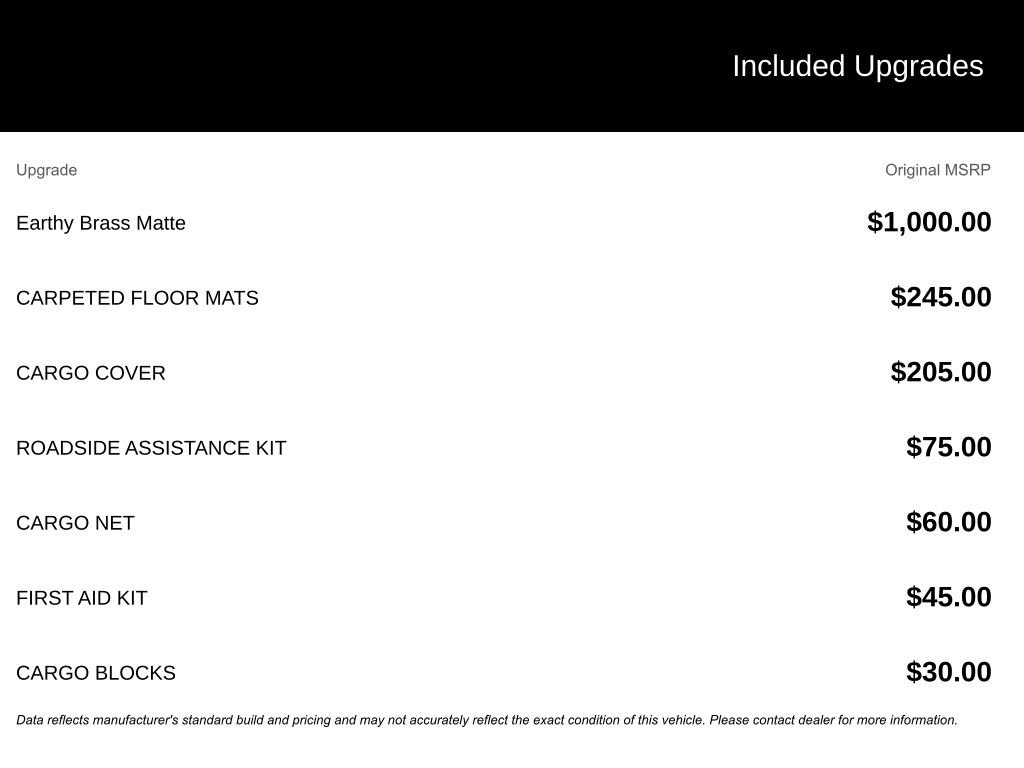Click the $75.00 price
This screenshot has width=1024, height=768.
(x=948, y=447)
